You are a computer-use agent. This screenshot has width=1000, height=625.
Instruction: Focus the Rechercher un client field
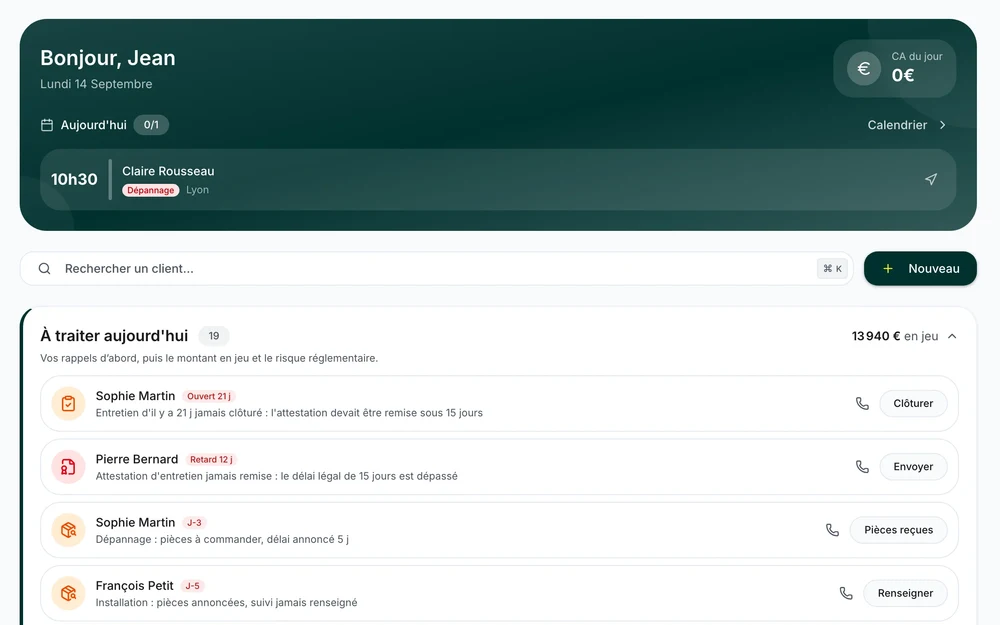[436, 268]
